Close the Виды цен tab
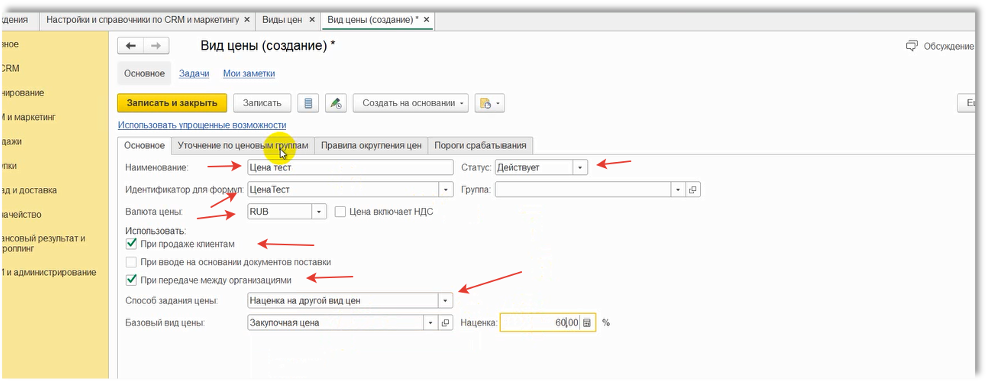 click(x=312, y=20)
